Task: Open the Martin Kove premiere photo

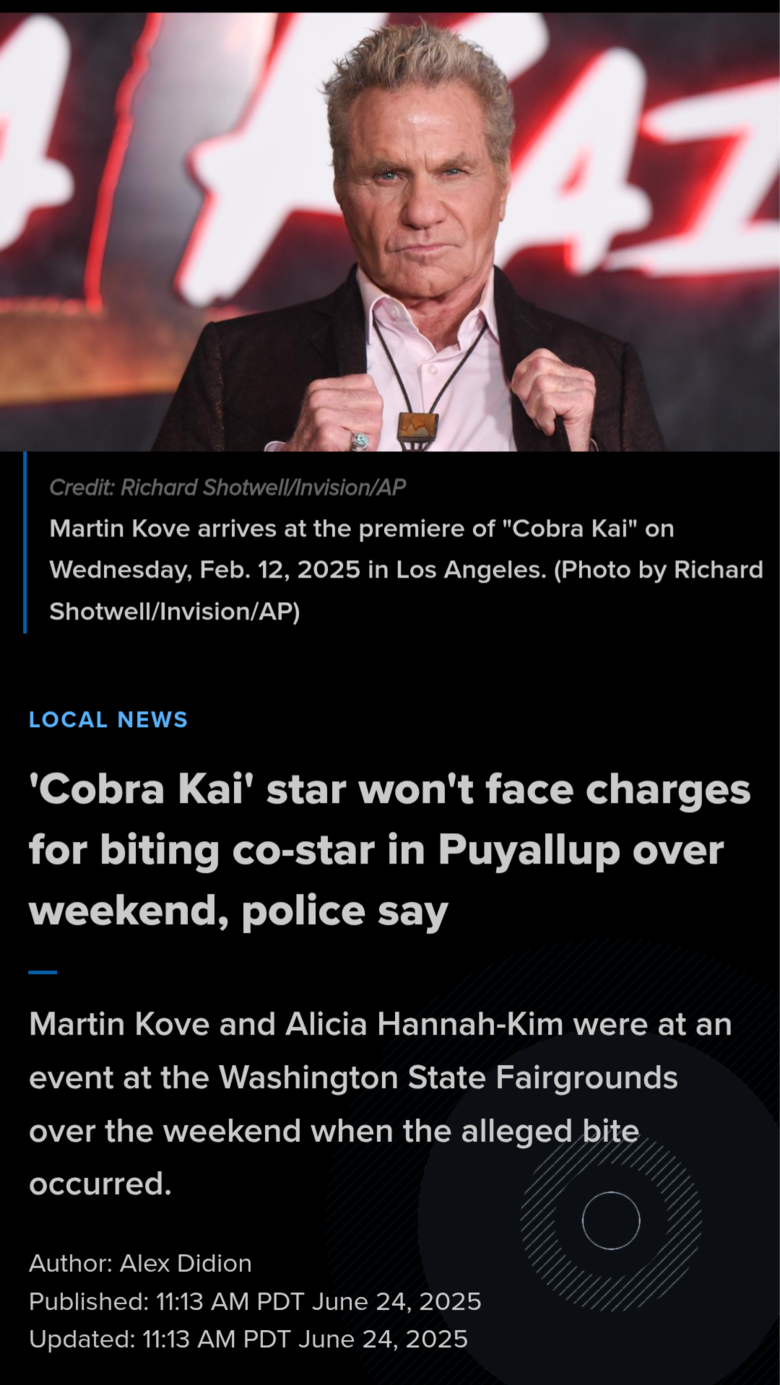Action: click(x=390, y=232)
